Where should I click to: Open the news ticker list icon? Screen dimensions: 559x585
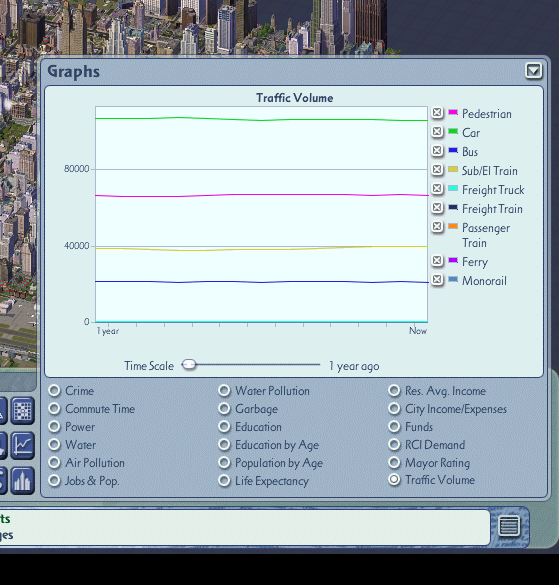tap(509, 526)
